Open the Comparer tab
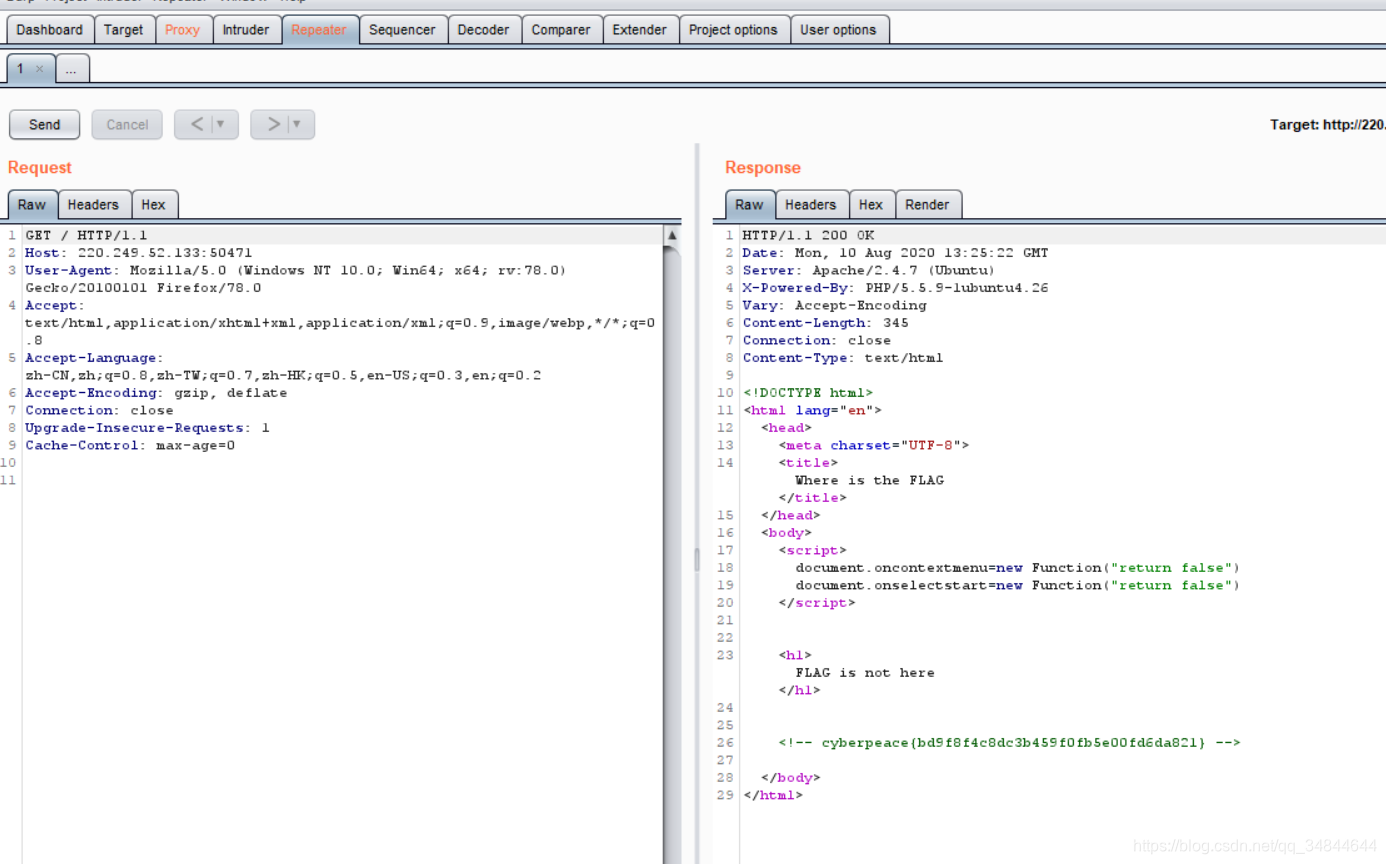 (x=561, y=30)
